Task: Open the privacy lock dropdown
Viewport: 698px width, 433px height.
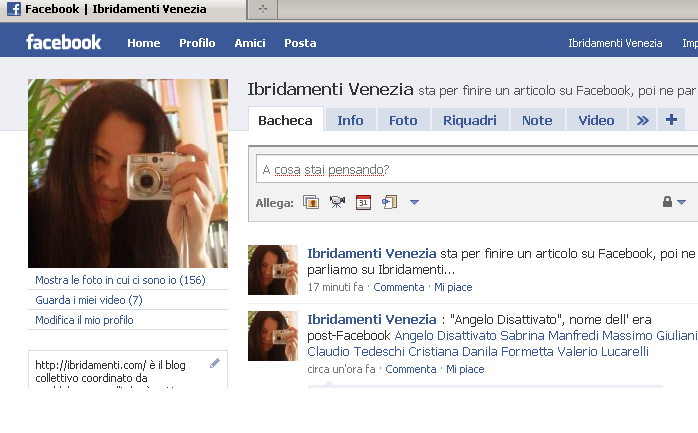Action: [x=674, y=202]
